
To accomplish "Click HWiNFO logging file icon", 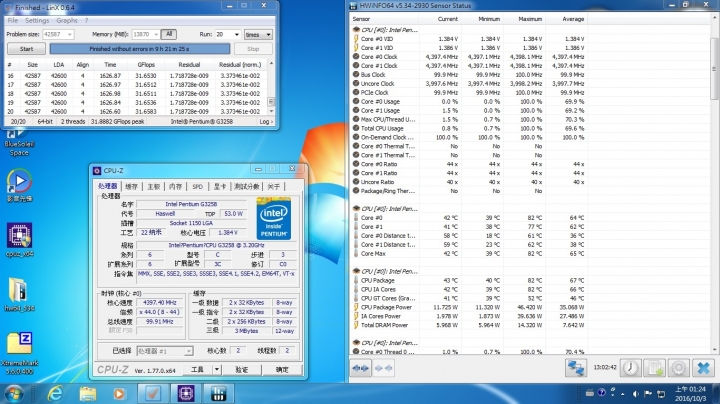I will (655, 368).
